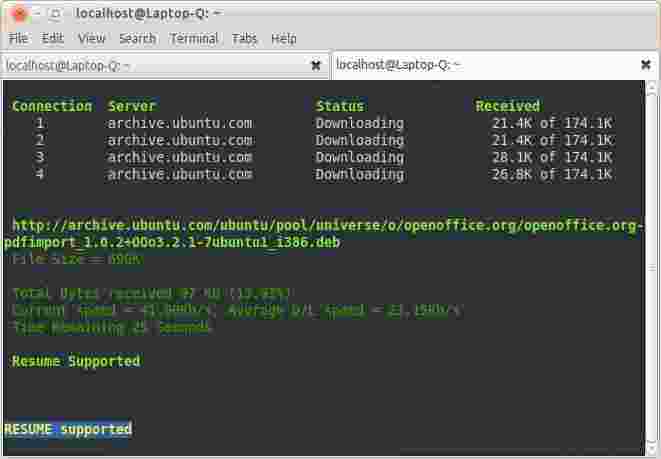
Task: Minimize the terminal window
Action: point(37,13)
